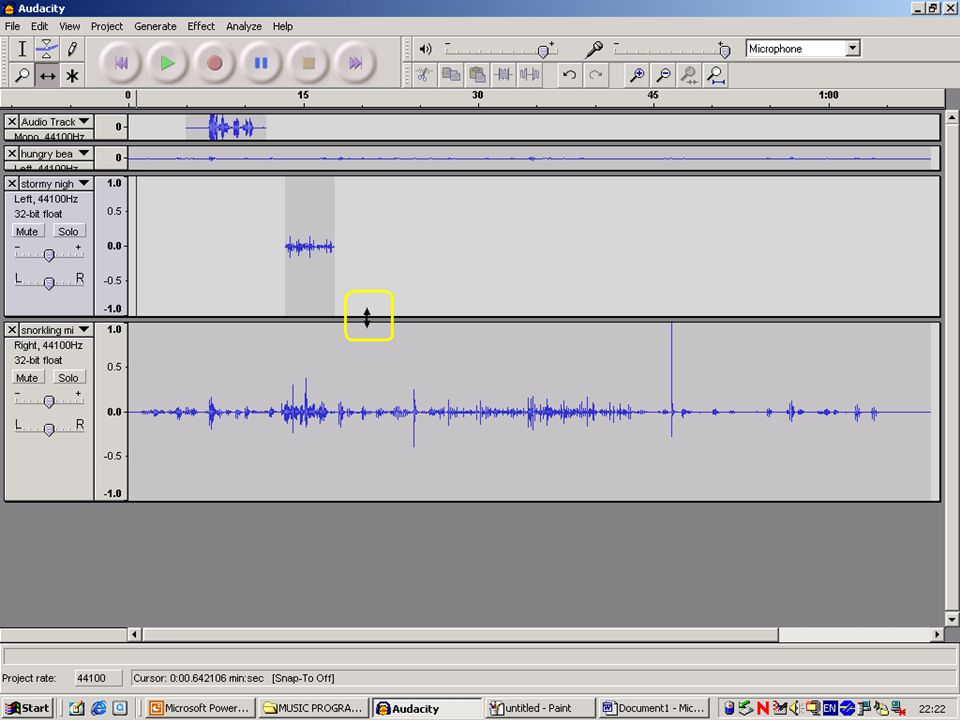The width and height of the screenshot is (960, 720).
Task: Click the output speaker volume icon
Action: (426, 49)
